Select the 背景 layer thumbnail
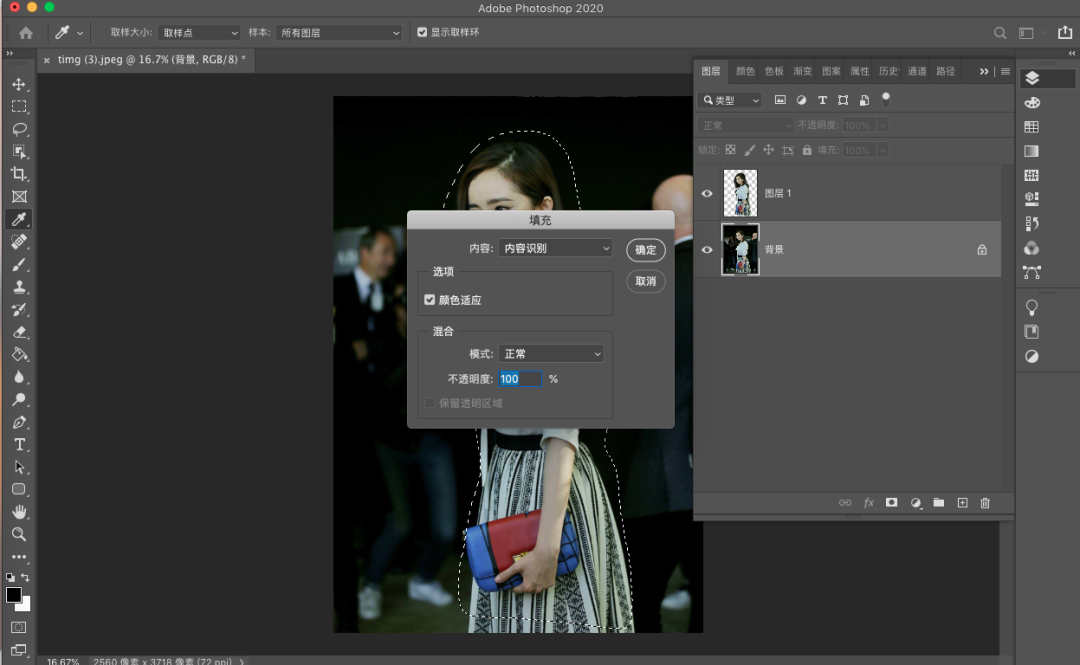This screenshot has height=665, width=1080. 740,249
